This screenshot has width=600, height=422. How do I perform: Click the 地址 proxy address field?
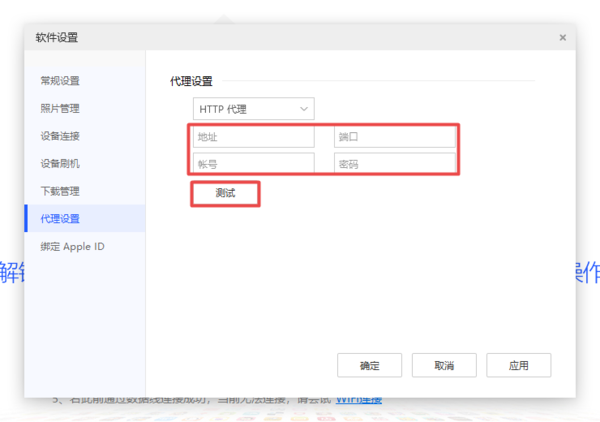253,137
